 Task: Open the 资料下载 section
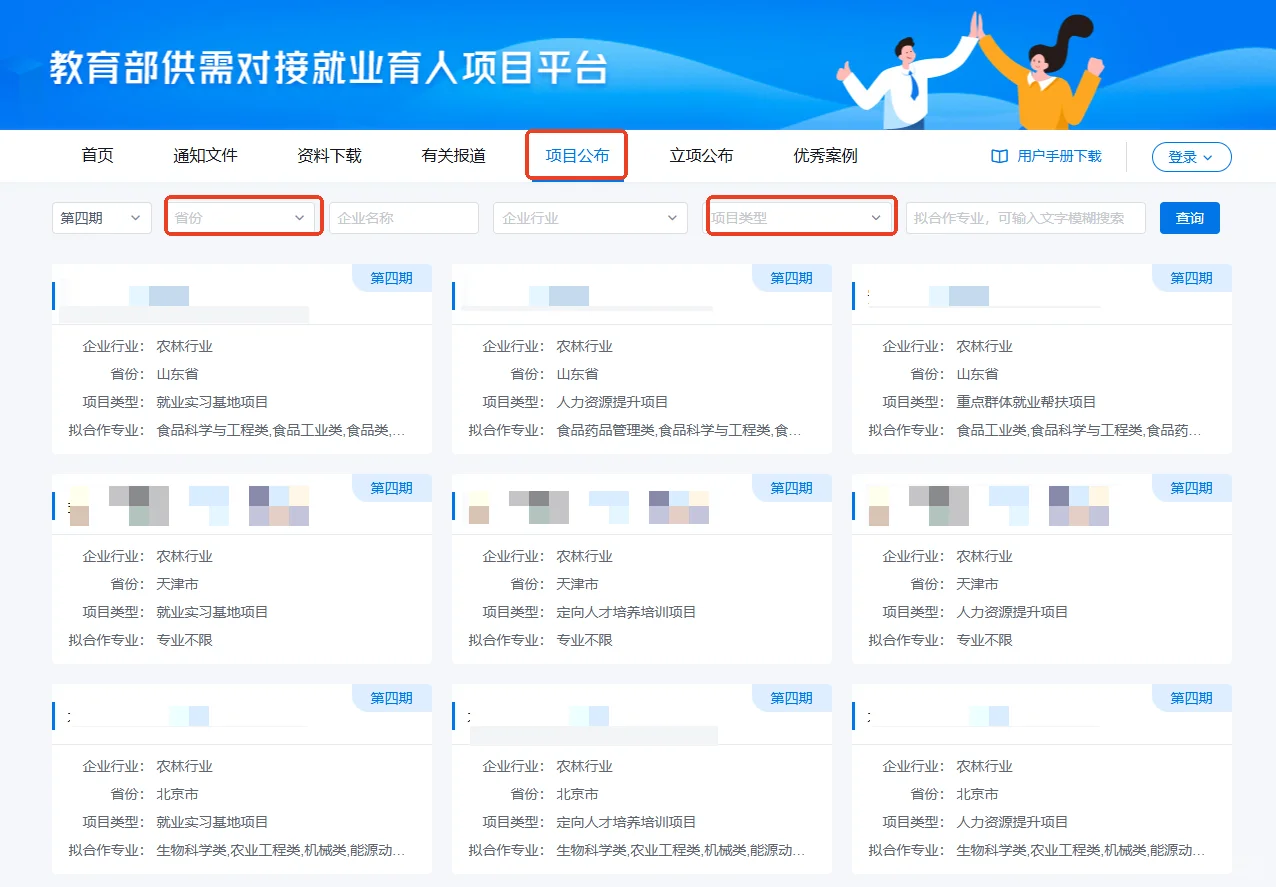click(x=330, y=156)
